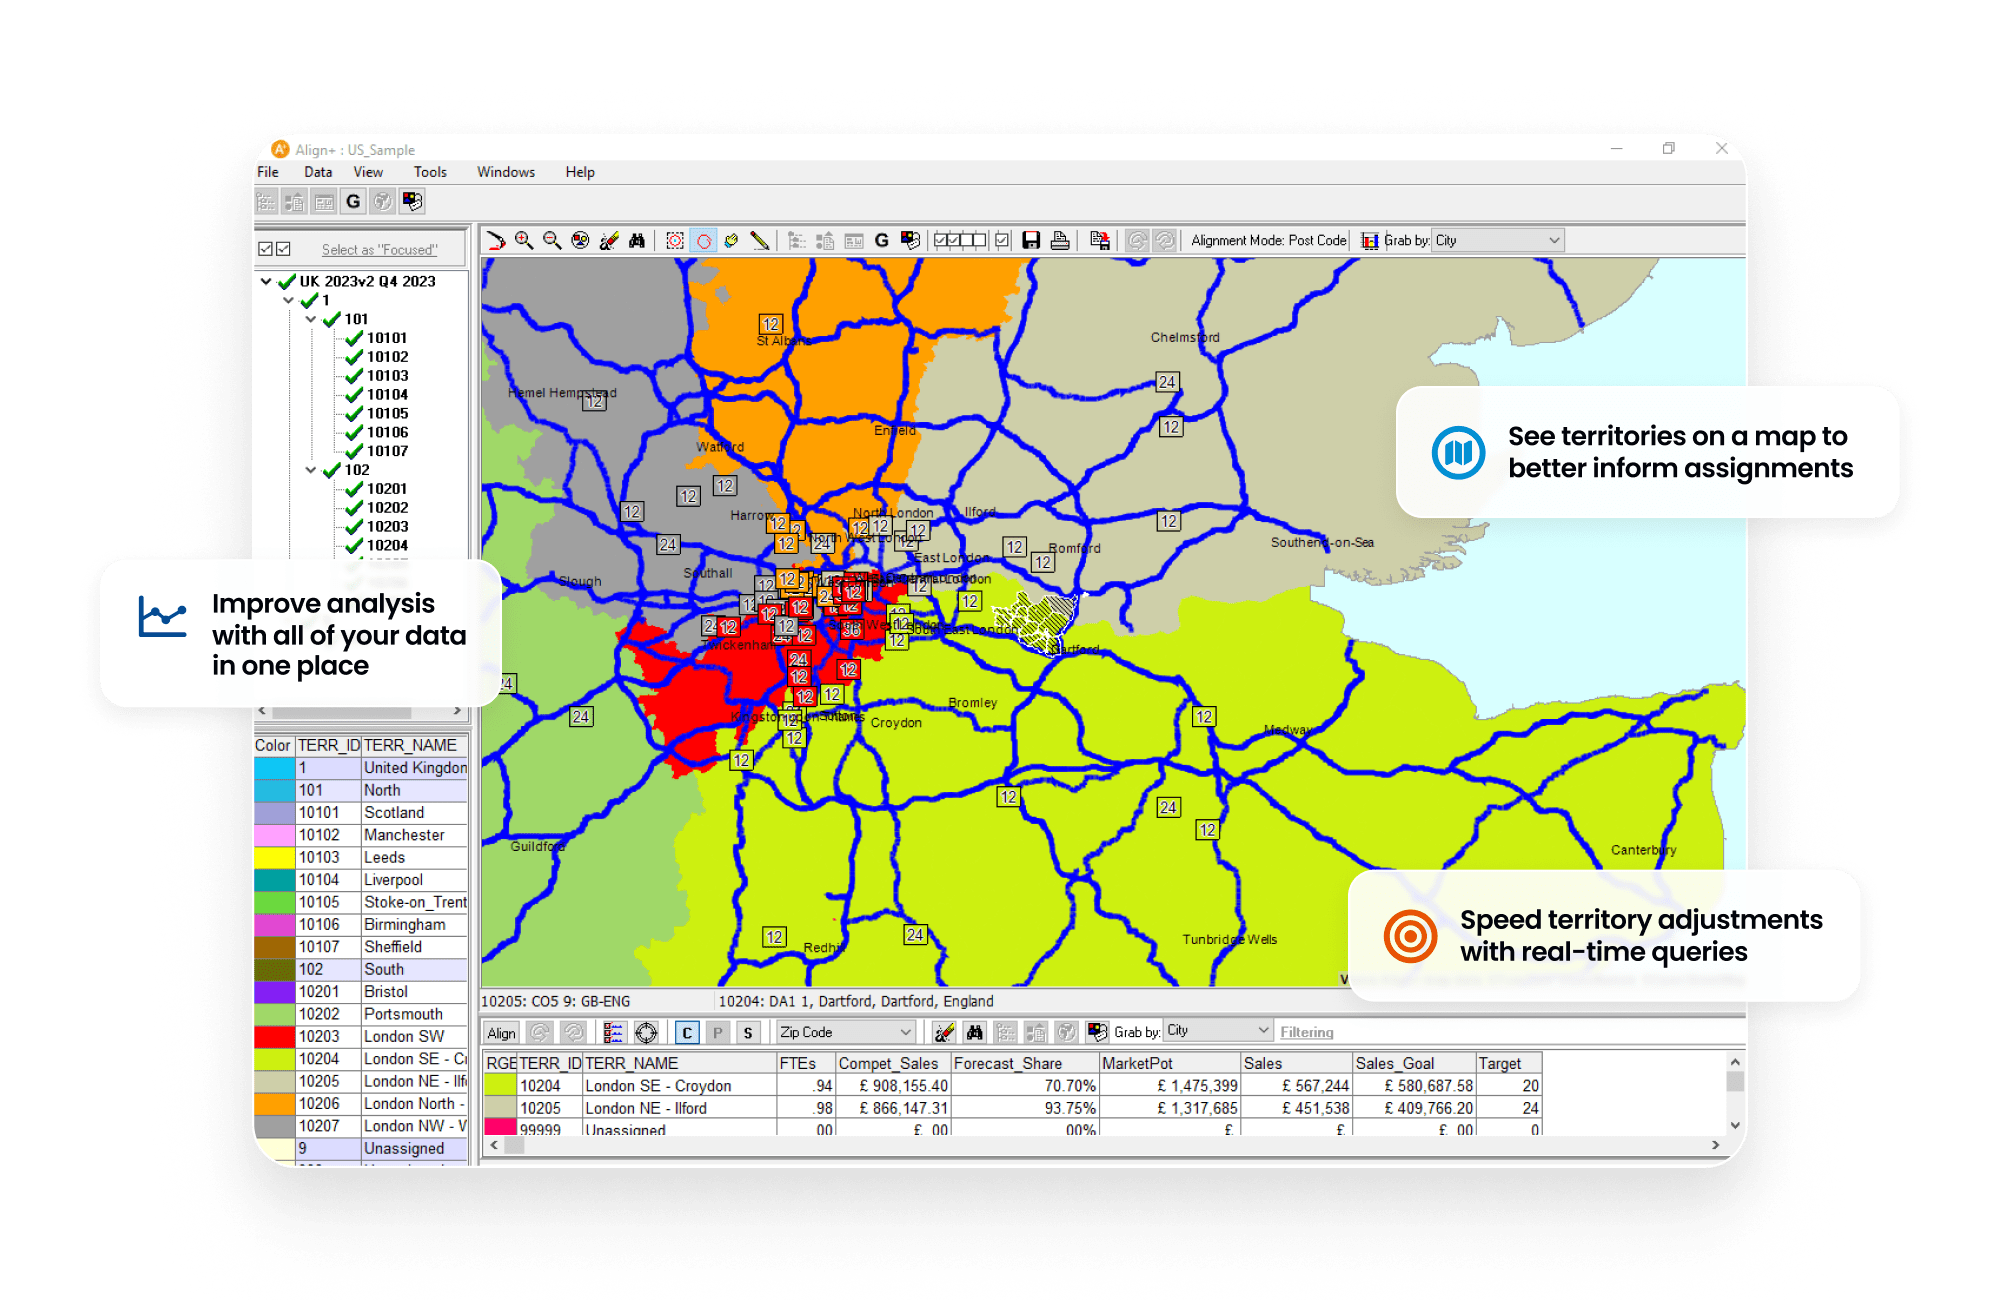Toggle the C mode button
The image size is (2000, 1300).
(687, 1033)
